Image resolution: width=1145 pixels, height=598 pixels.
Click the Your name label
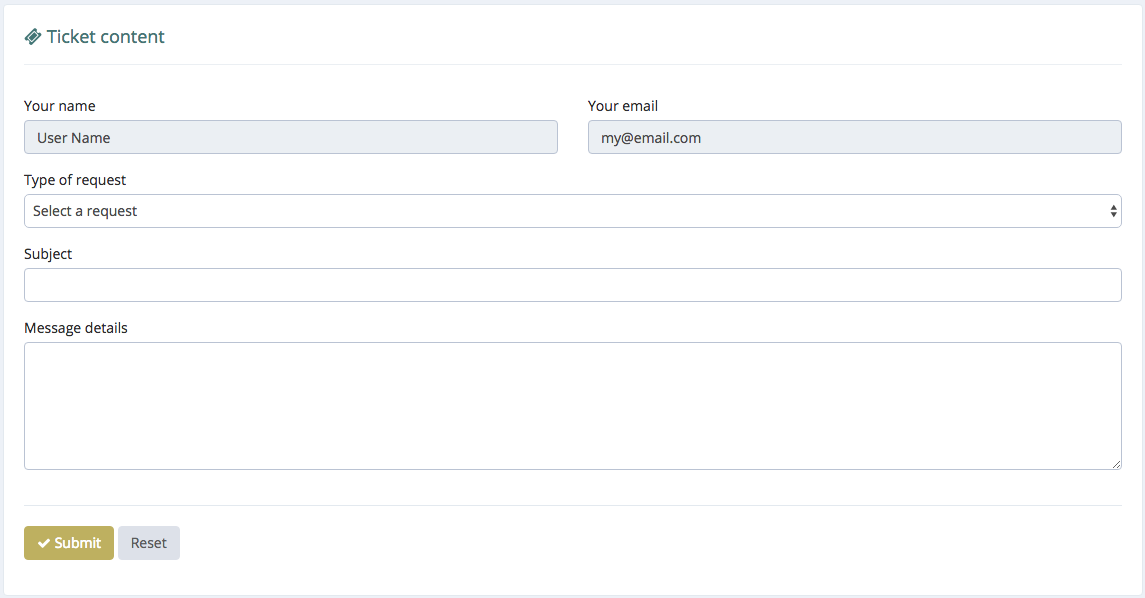point(60,106)
